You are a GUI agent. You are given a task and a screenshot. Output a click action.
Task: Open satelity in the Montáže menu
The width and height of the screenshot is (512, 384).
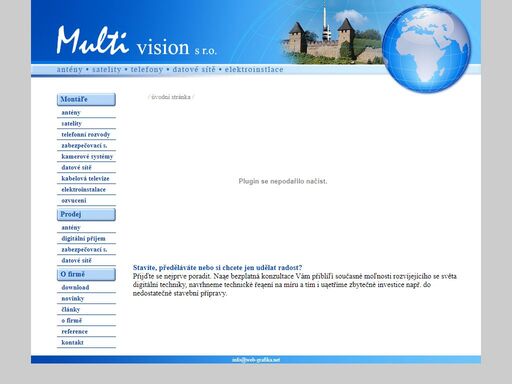(x=71, y=124)
